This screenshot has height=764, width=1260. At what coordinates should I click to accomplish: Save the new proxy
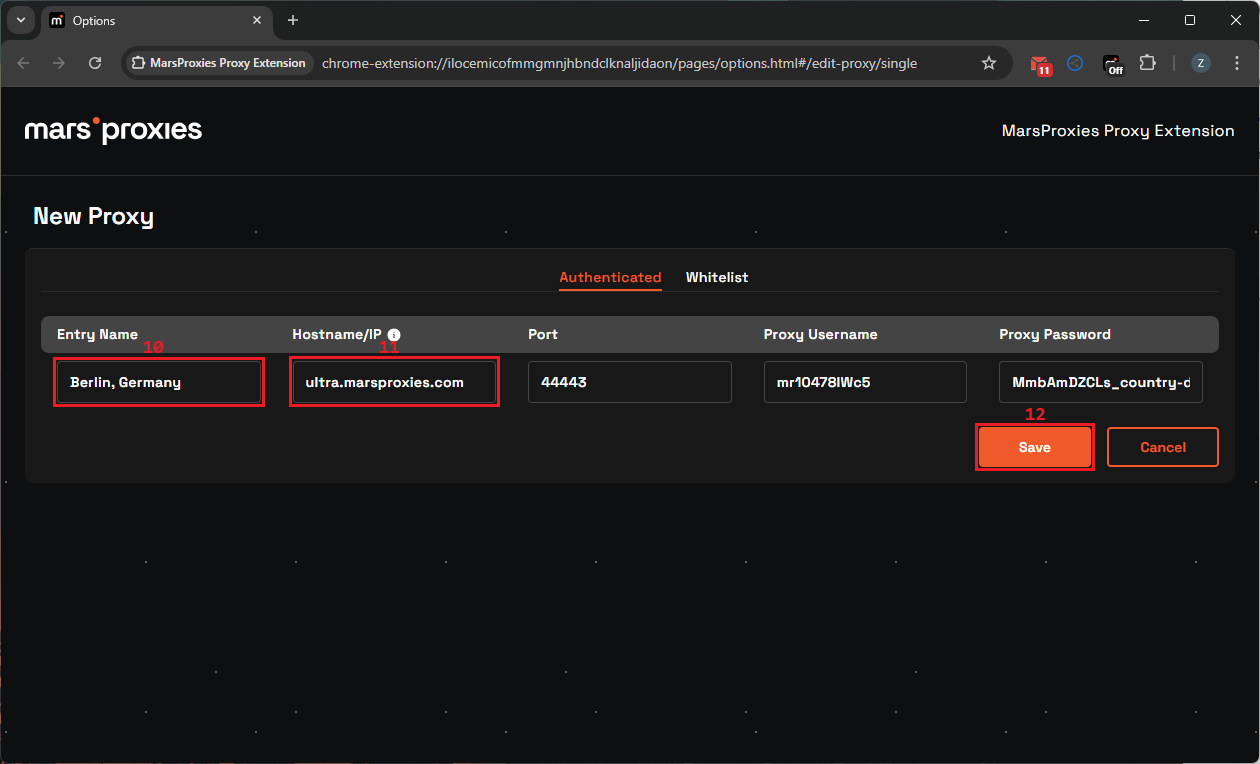1034,447
